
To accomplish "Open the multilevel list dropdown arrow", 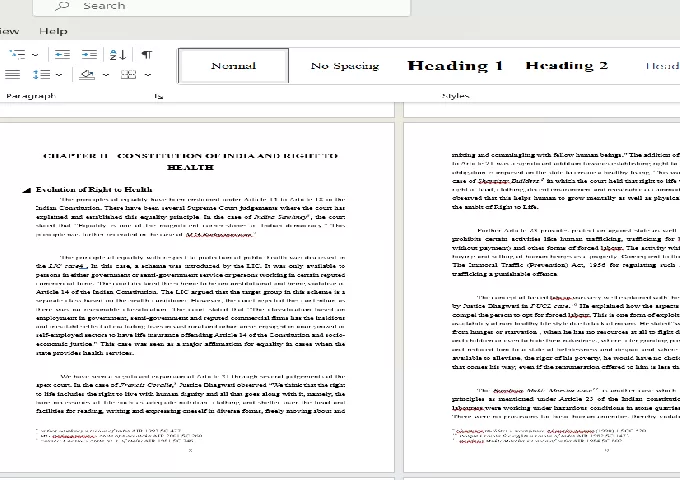I will (35, 54).
